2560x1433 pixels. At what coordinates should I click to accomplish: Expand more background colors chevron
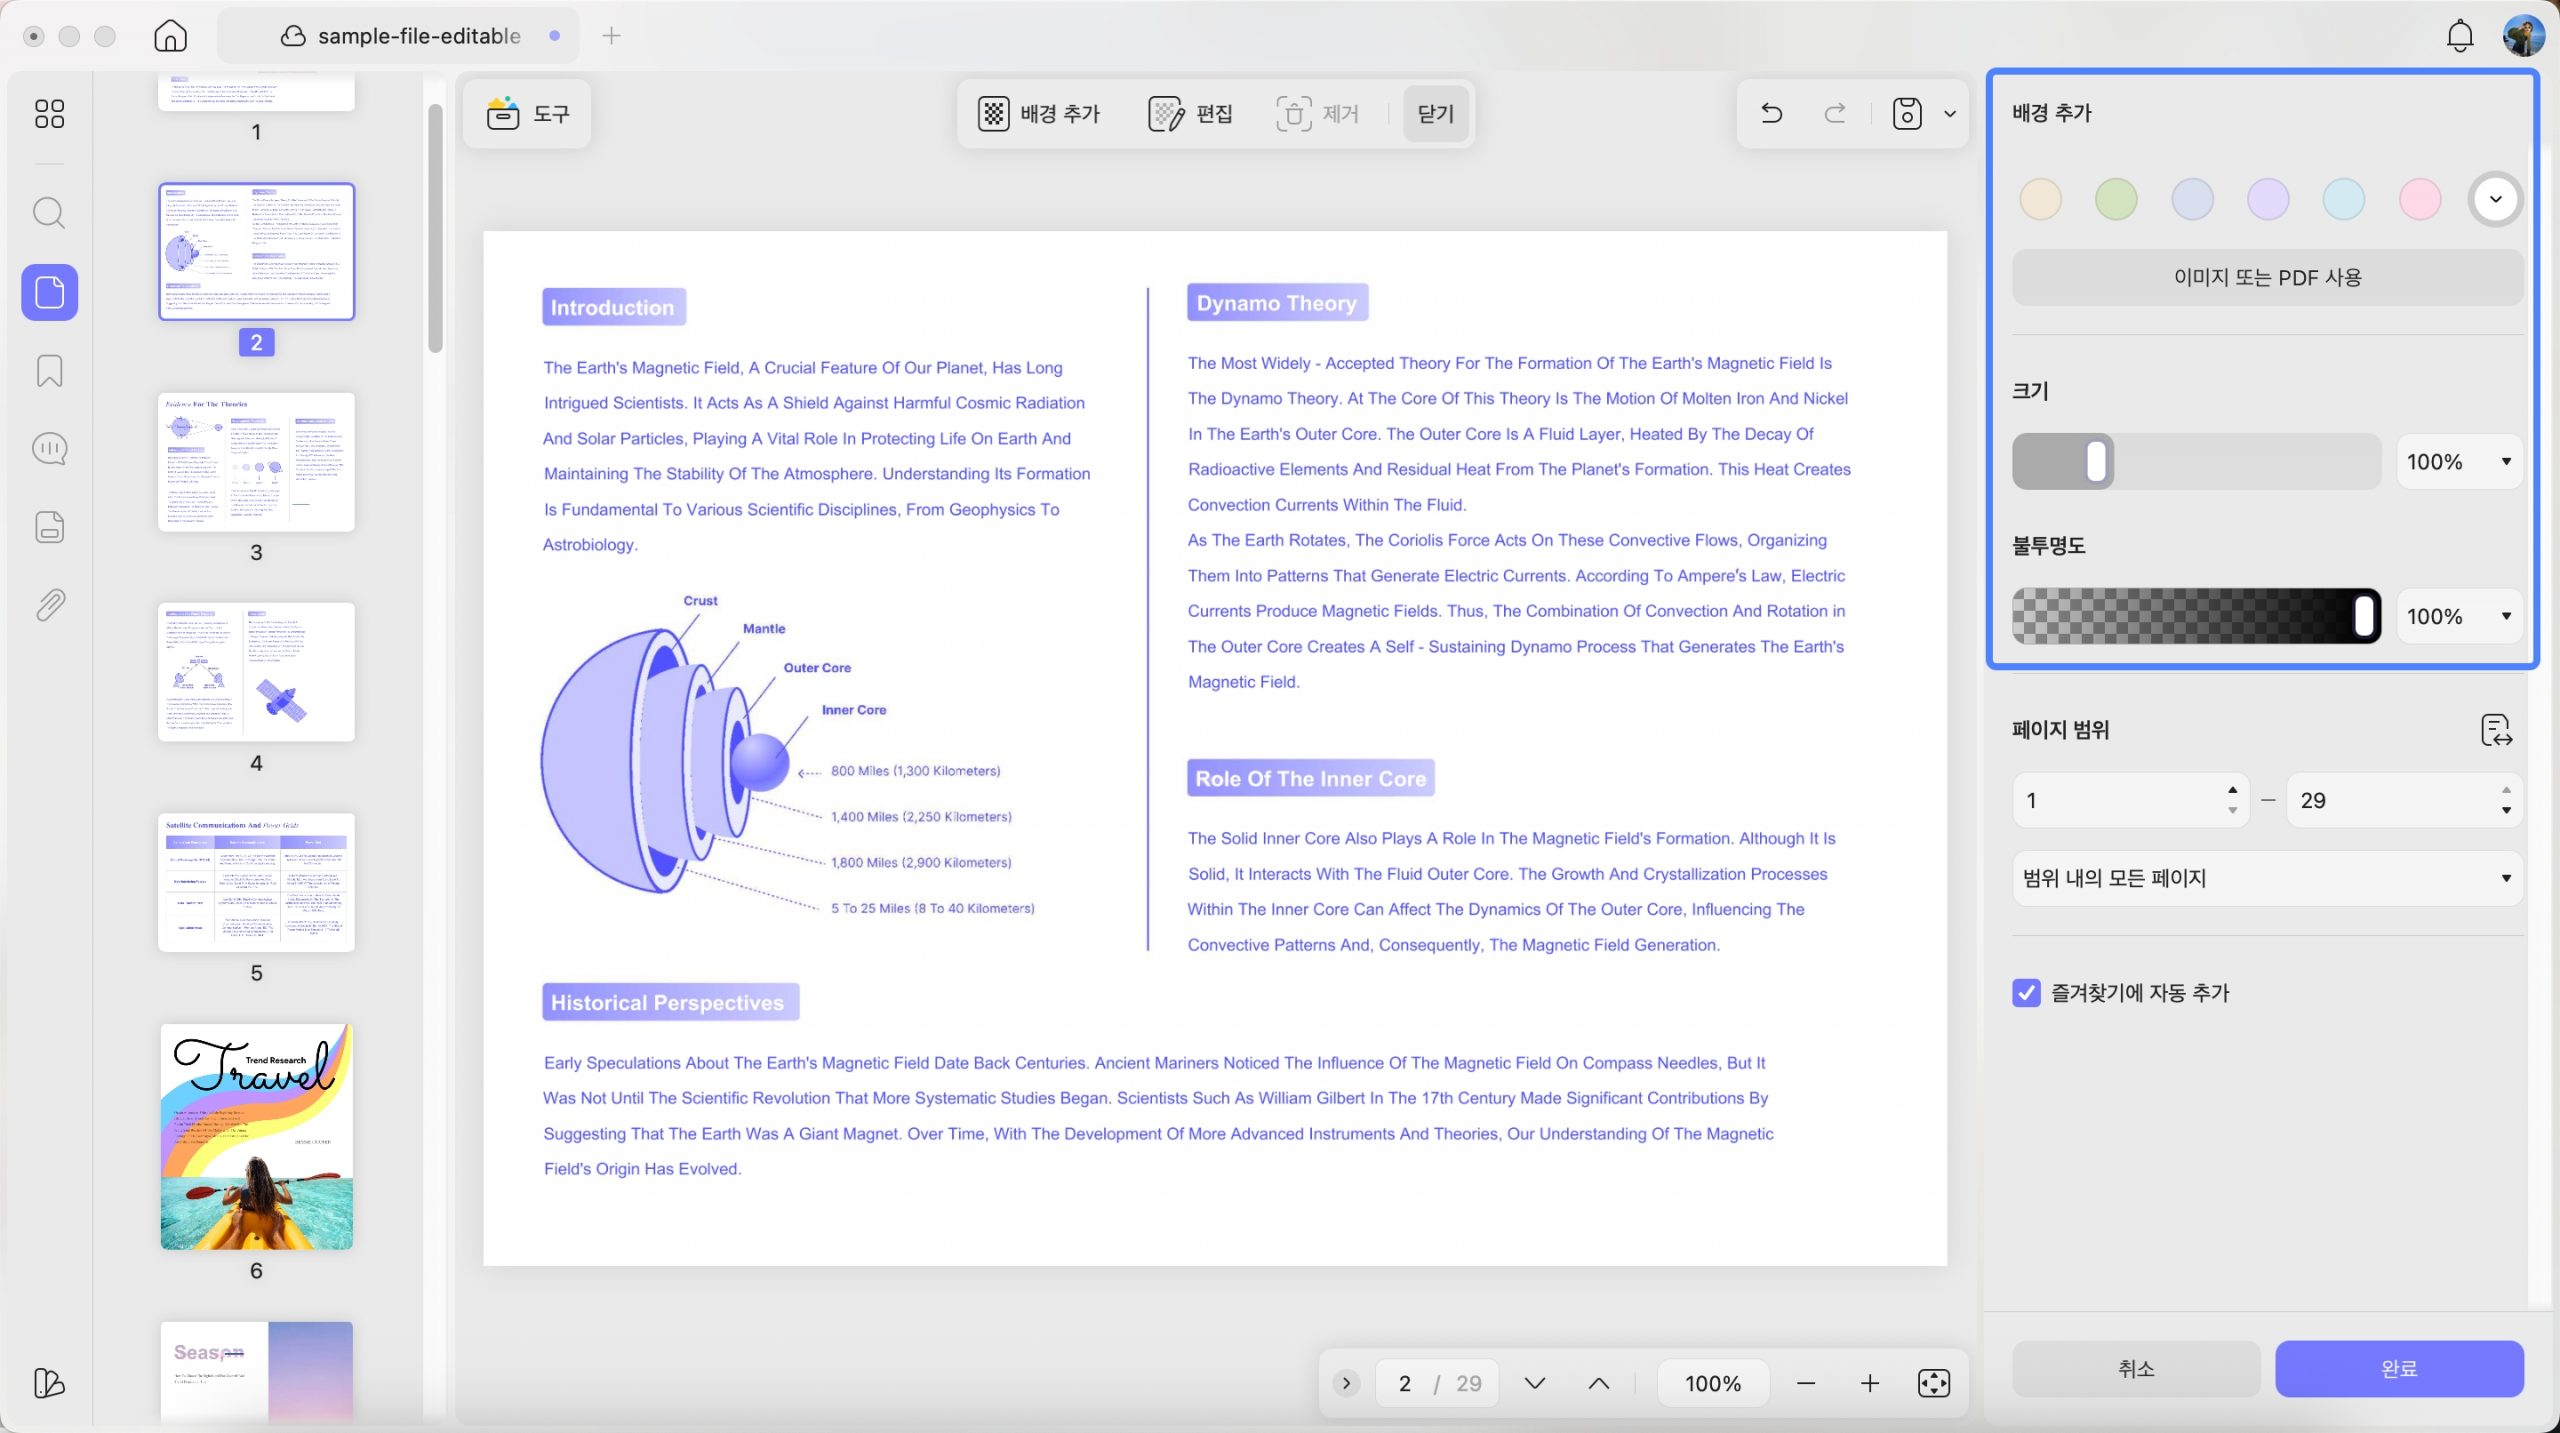pyautogui.click(x=2496, y=199)
